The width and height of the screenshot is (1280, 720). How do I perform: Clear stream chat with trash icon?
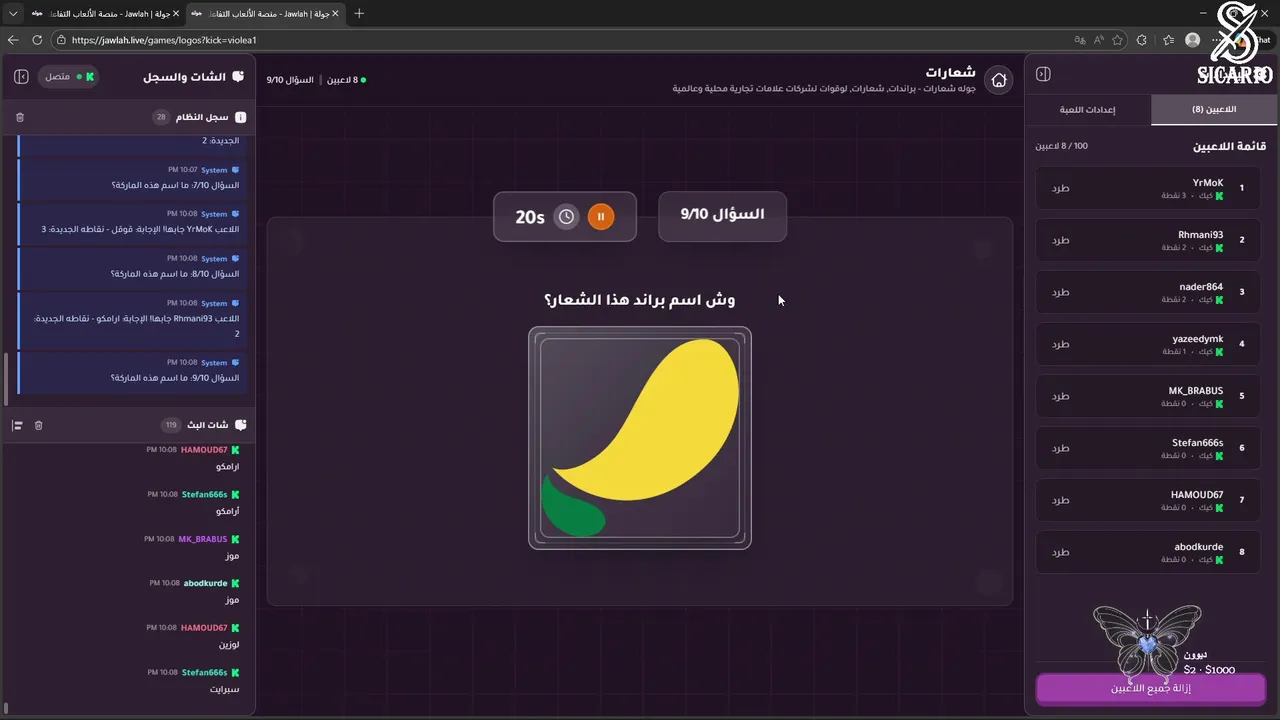pyautogui.click(x=39, y=425)
